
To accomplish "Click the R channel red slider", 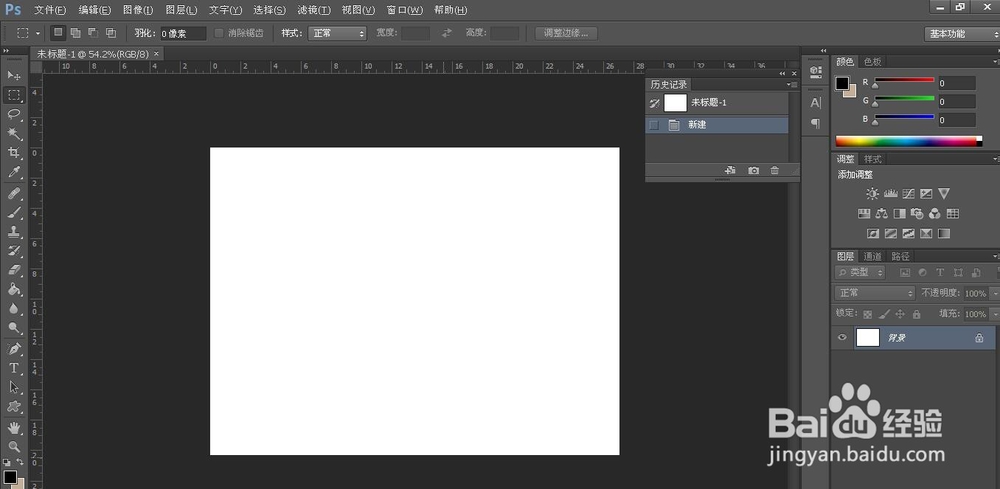I will (x=904, y=82).
